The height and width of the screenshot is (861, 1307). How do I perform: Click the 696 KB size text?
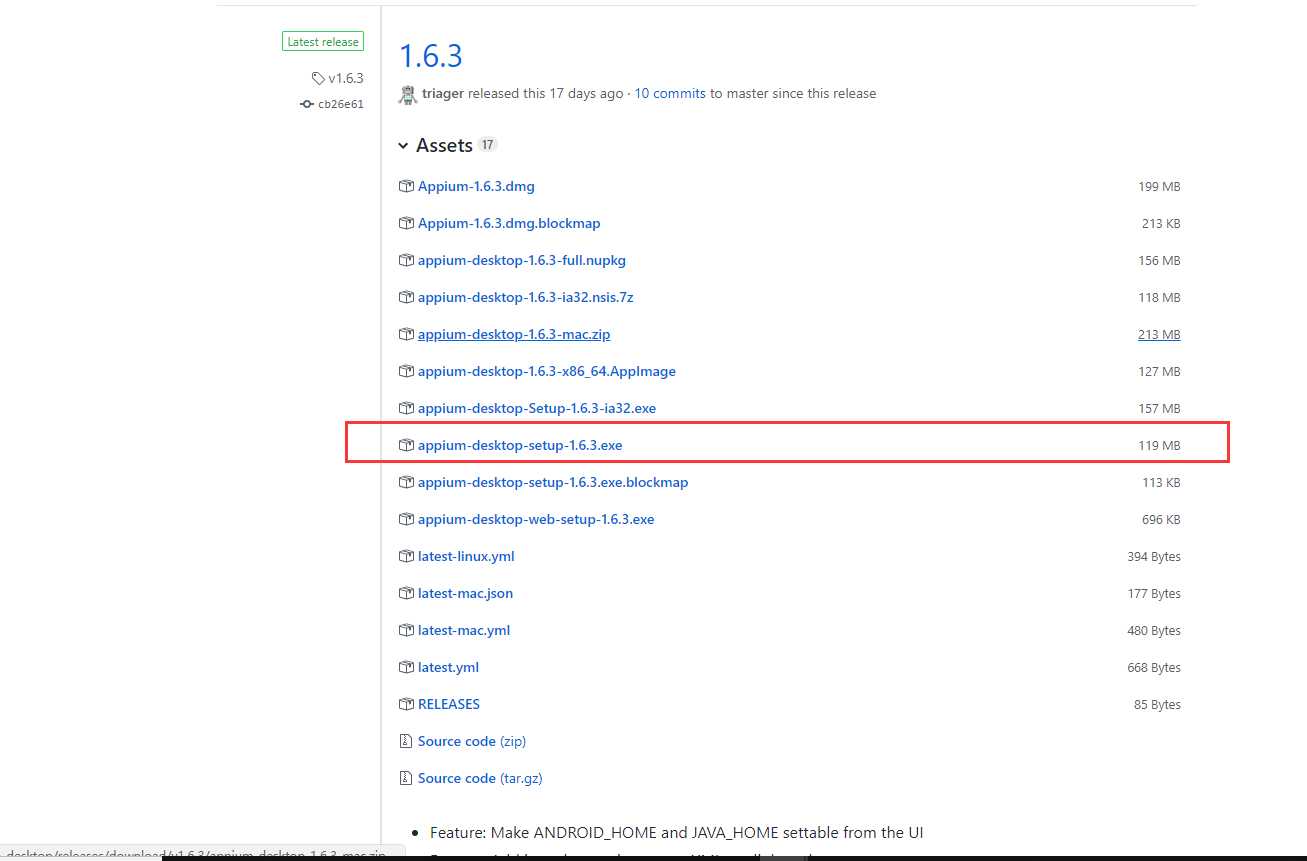click(x=1161, y=520)
